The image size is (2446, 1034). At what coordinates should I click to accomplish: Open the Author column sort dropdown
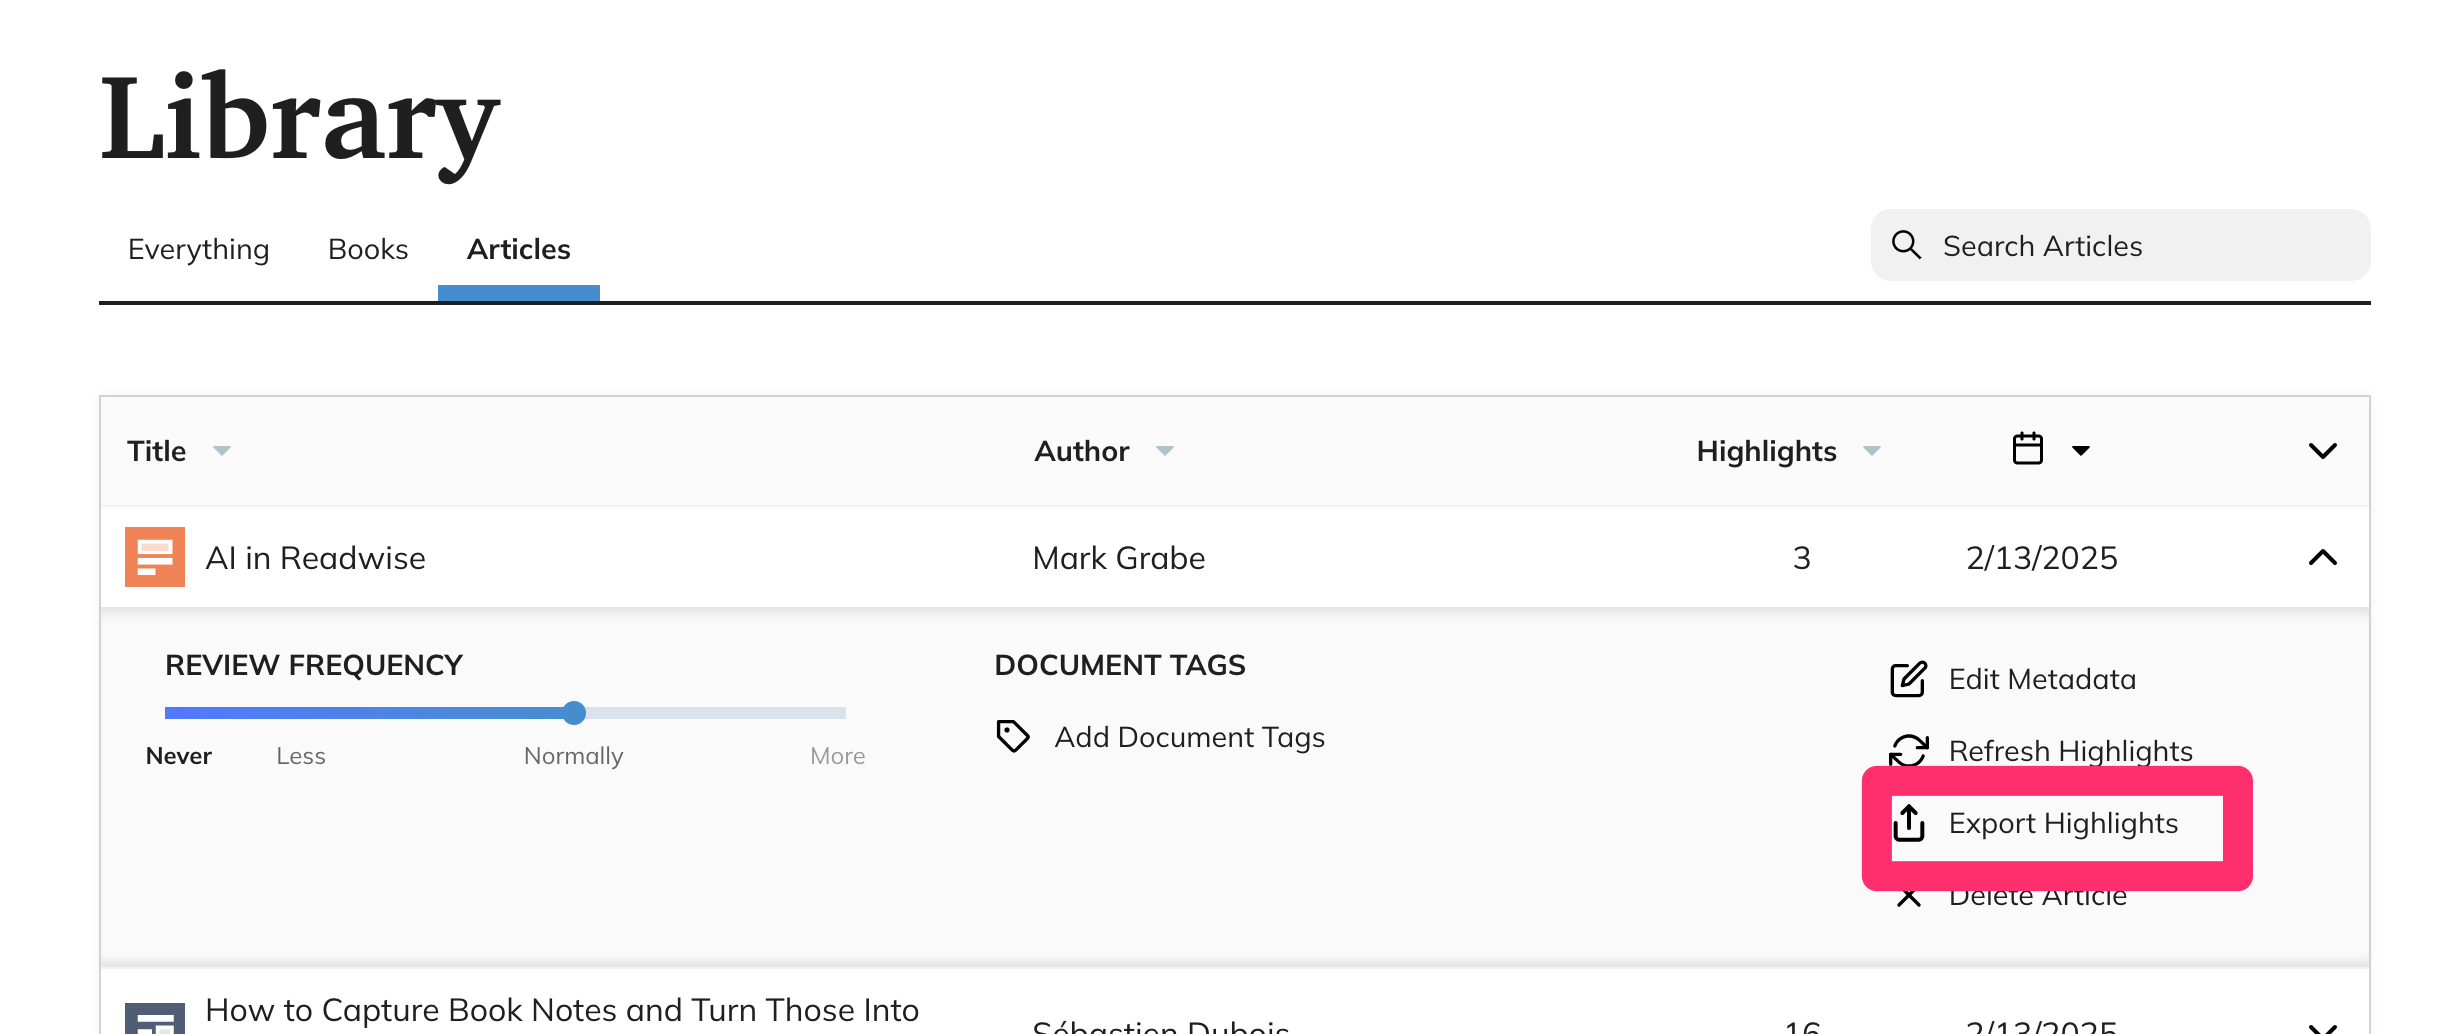coord(1164,451)
